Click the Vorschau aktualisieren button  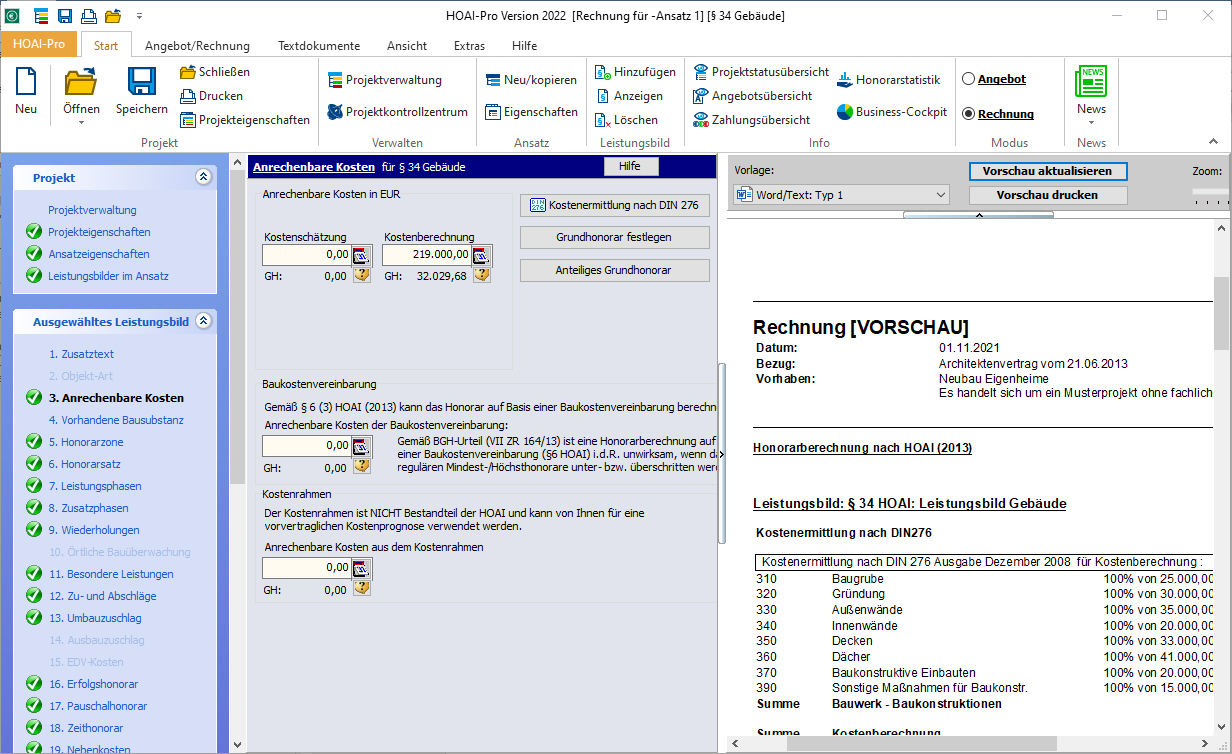tap(1048, 171)
